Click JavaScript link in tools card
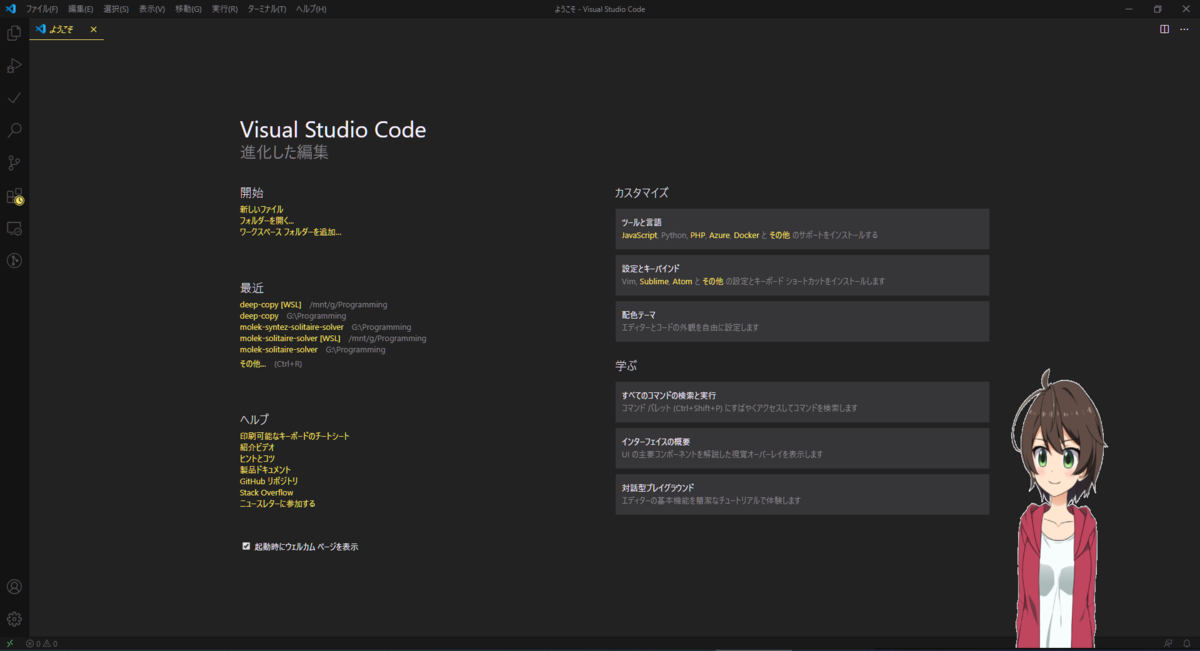Screen dimensions: 1200x651 [x=639, y=235]
